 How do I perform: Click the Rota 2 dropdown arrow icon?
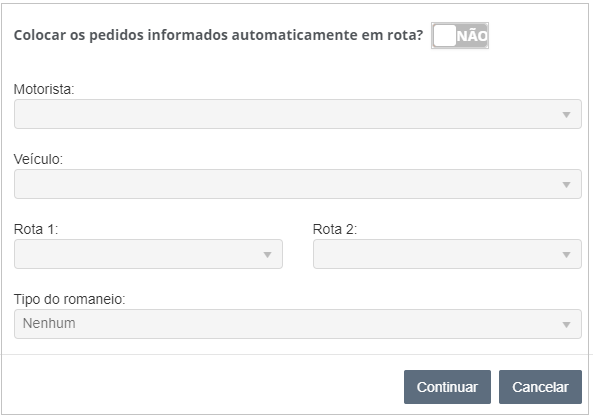(x=566, y=255)
